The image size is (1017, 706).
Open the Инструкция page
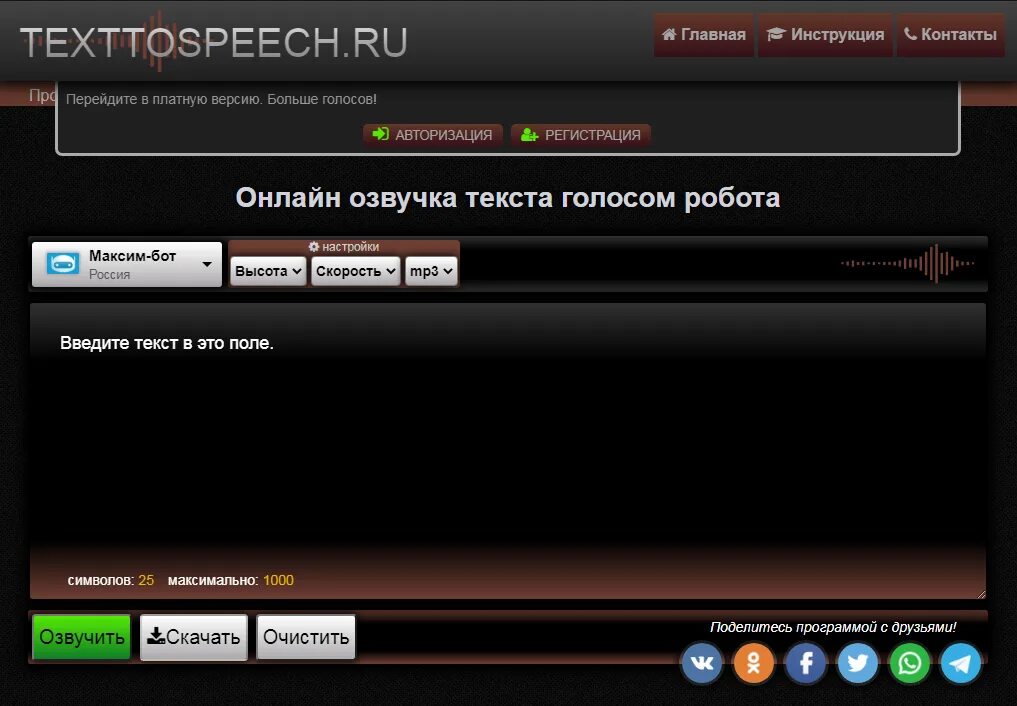pyautogui.click(x=825, y=34)
